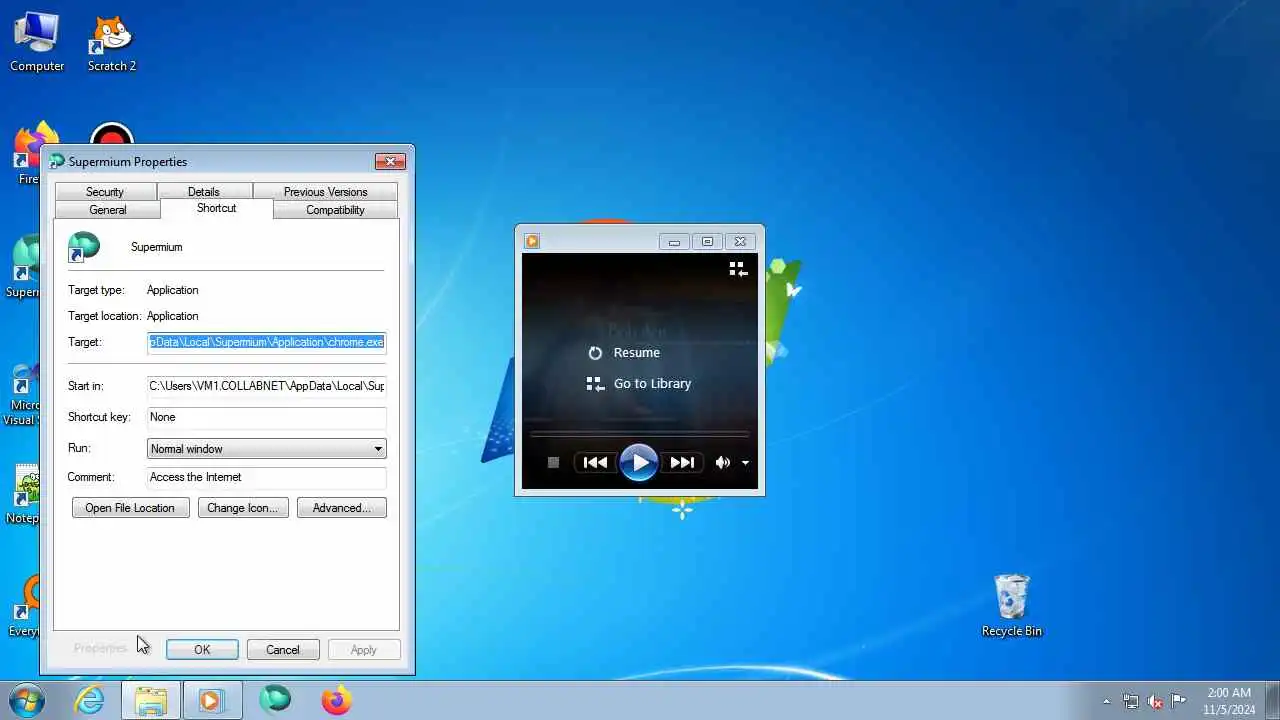Play the media in Media Player
The width and height of the screenshot is (1280, 720).
pos(639,462)
